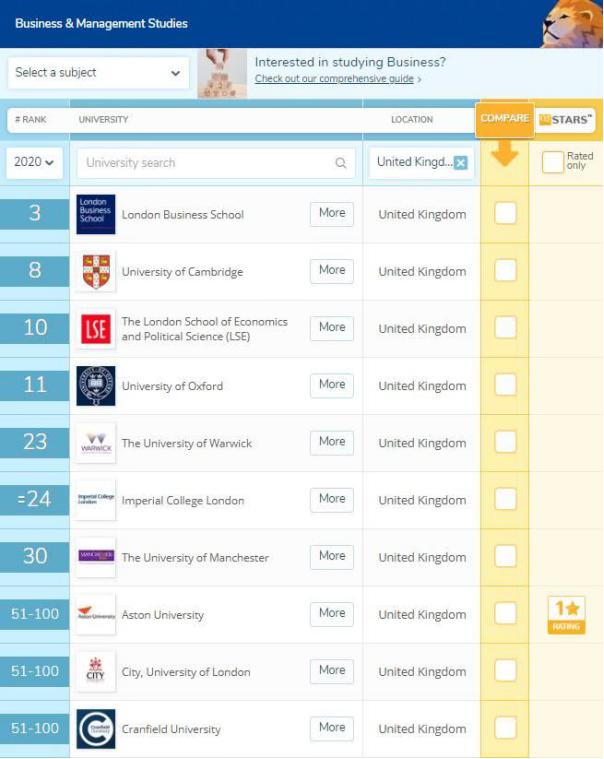Click the University of Oxford crest logo
This screenshot has width=604, height=759.
point(96,386)
